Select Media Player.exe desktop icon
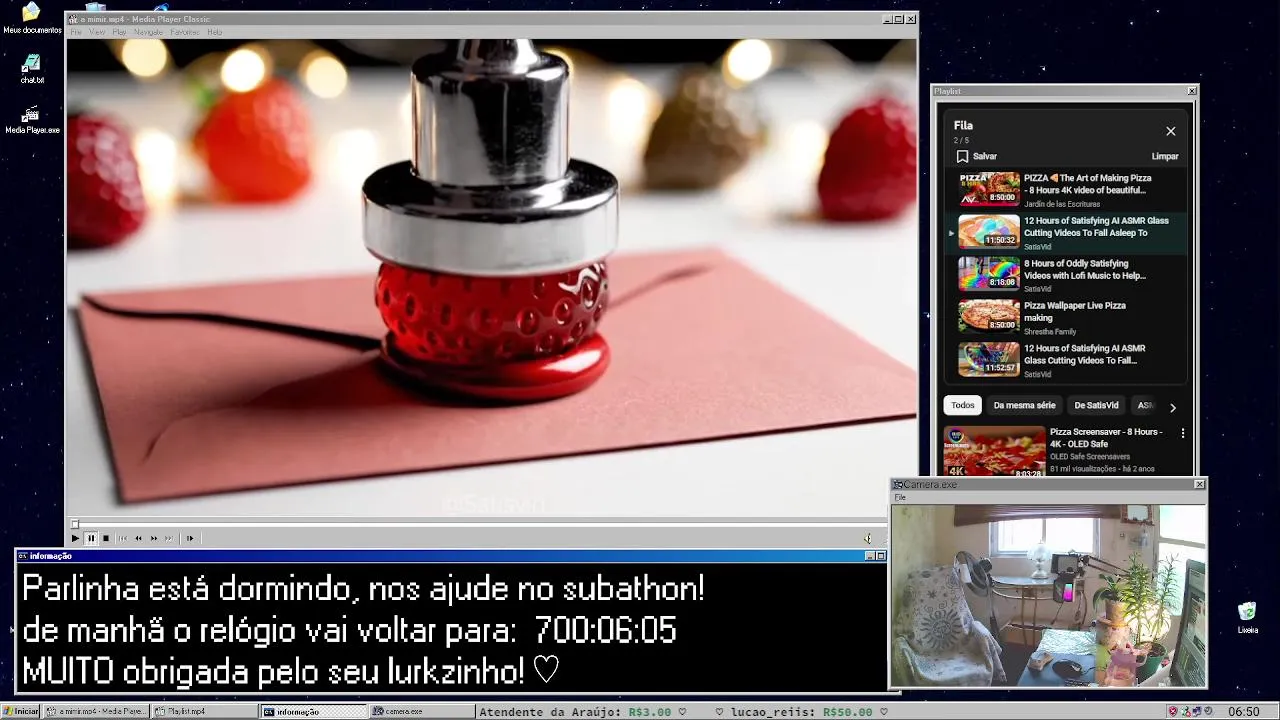This screenshot has width=1280, height=720. click(x=32, y=119)
